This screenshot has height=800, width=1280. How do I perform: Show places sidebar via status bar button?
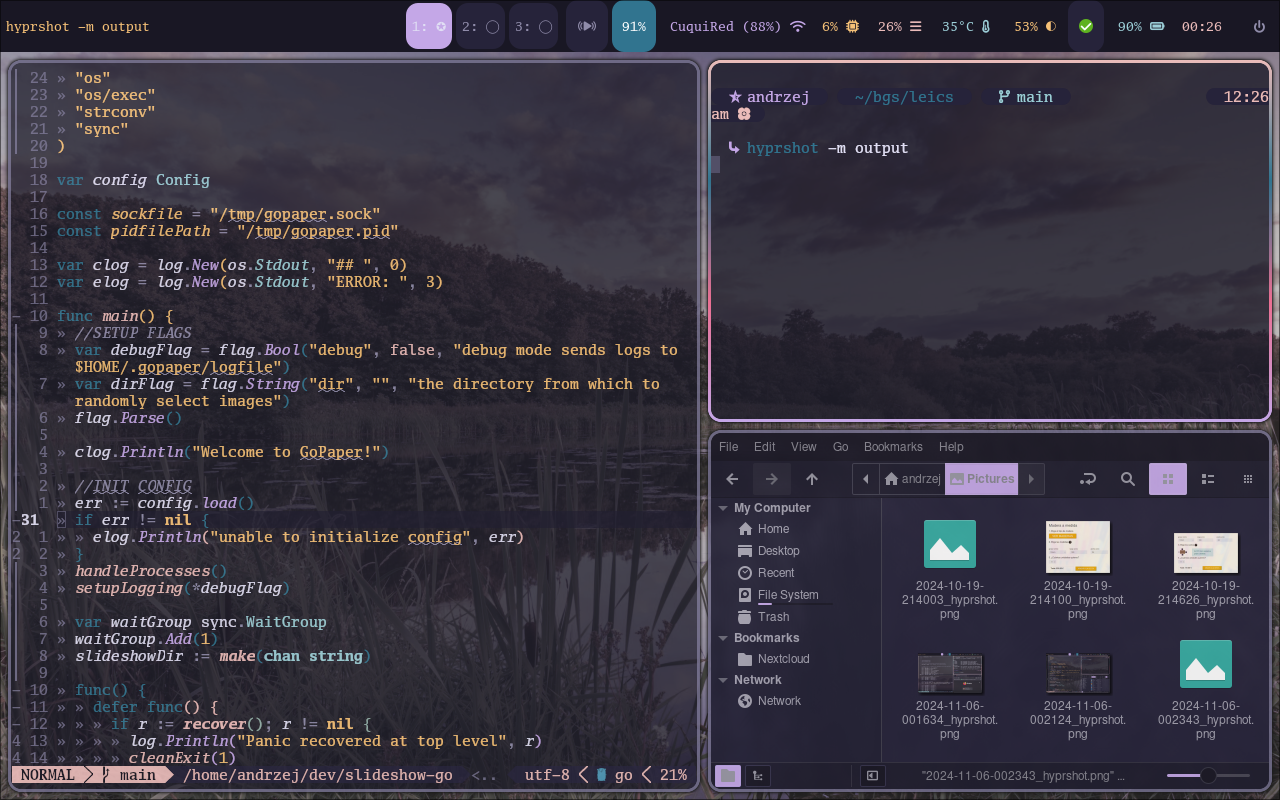(728, 775)
